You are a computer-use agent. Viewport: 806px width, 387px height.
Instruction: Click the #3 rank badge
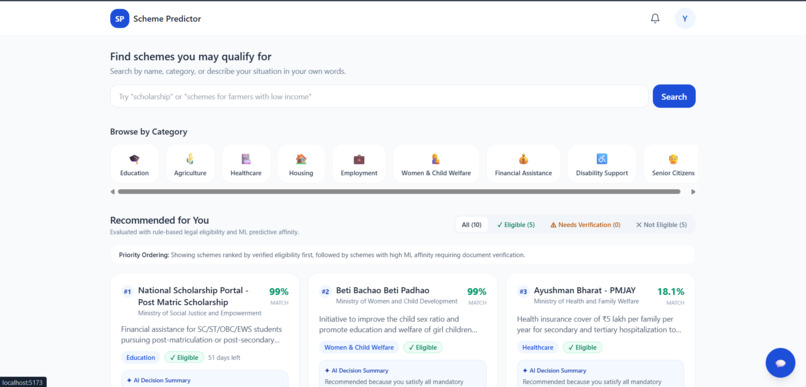tap(523, 291)
